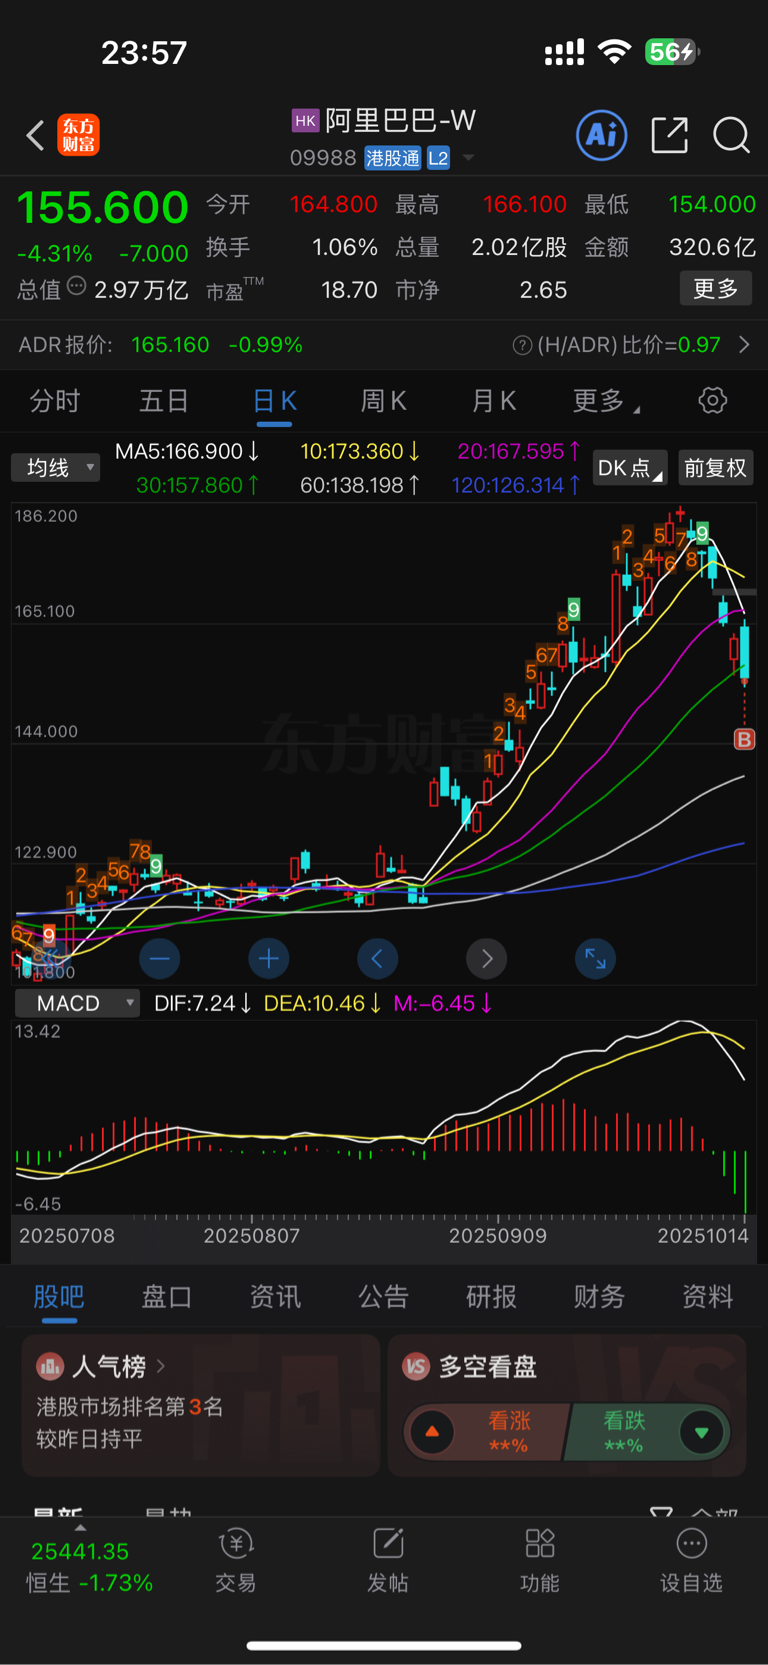
Task: Open the search magnifier icon
Action: 731,135
